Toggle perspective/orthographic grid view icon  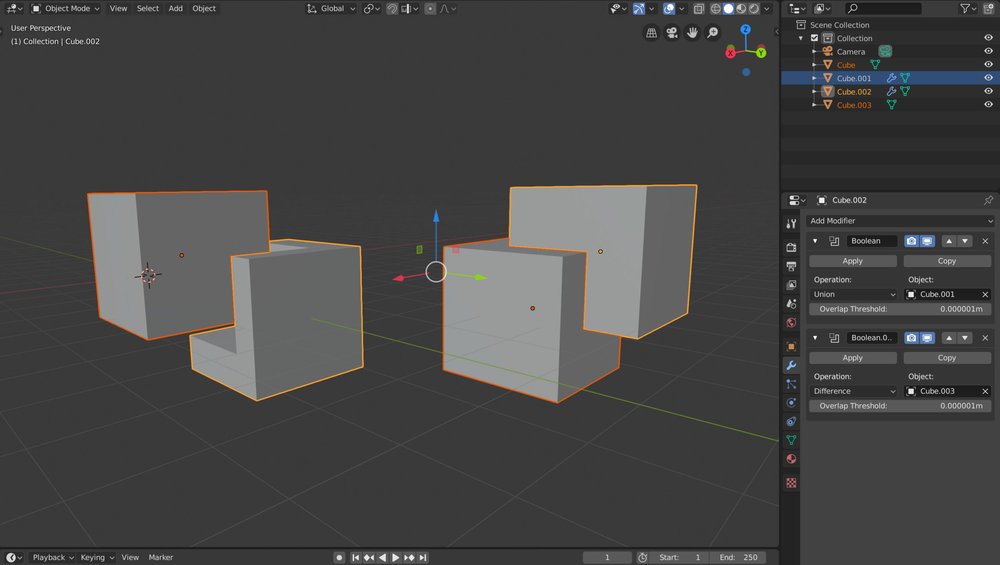(x=652, y=33)
